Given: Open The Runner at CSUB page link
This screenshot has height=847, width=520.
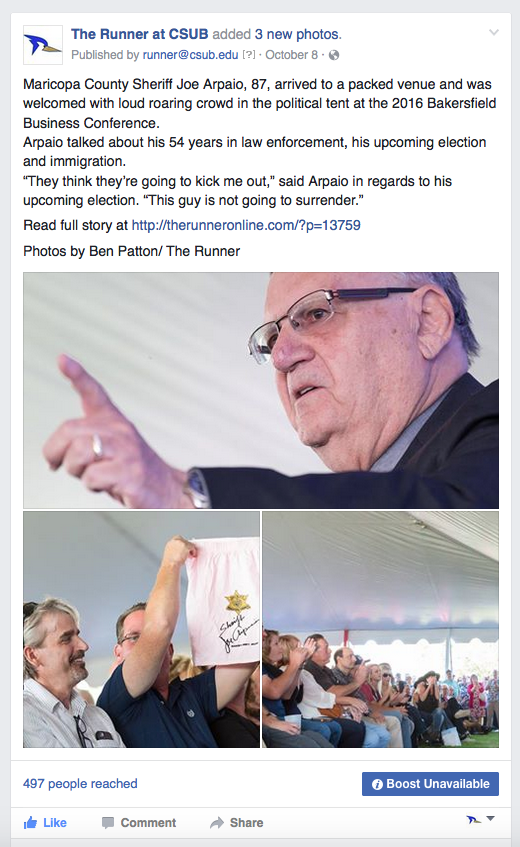Looking at the screenshot, I should pyautogui.click(x=139, y=34).
